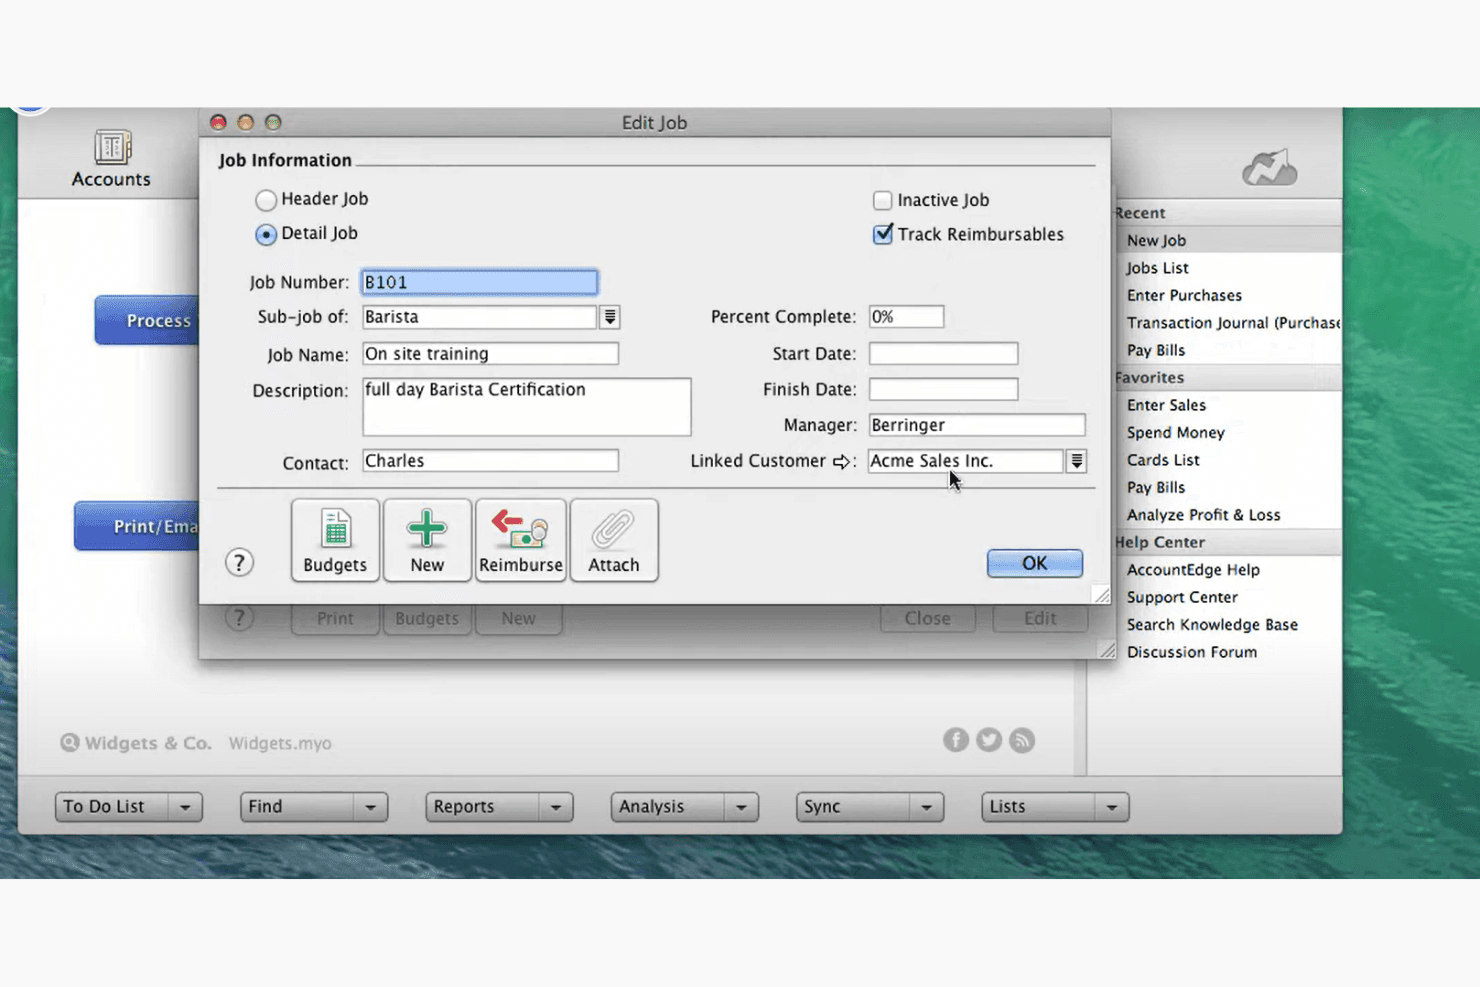Select the Header Job radio button
This screenshot has height=987, width=1480.
[265, 200]
